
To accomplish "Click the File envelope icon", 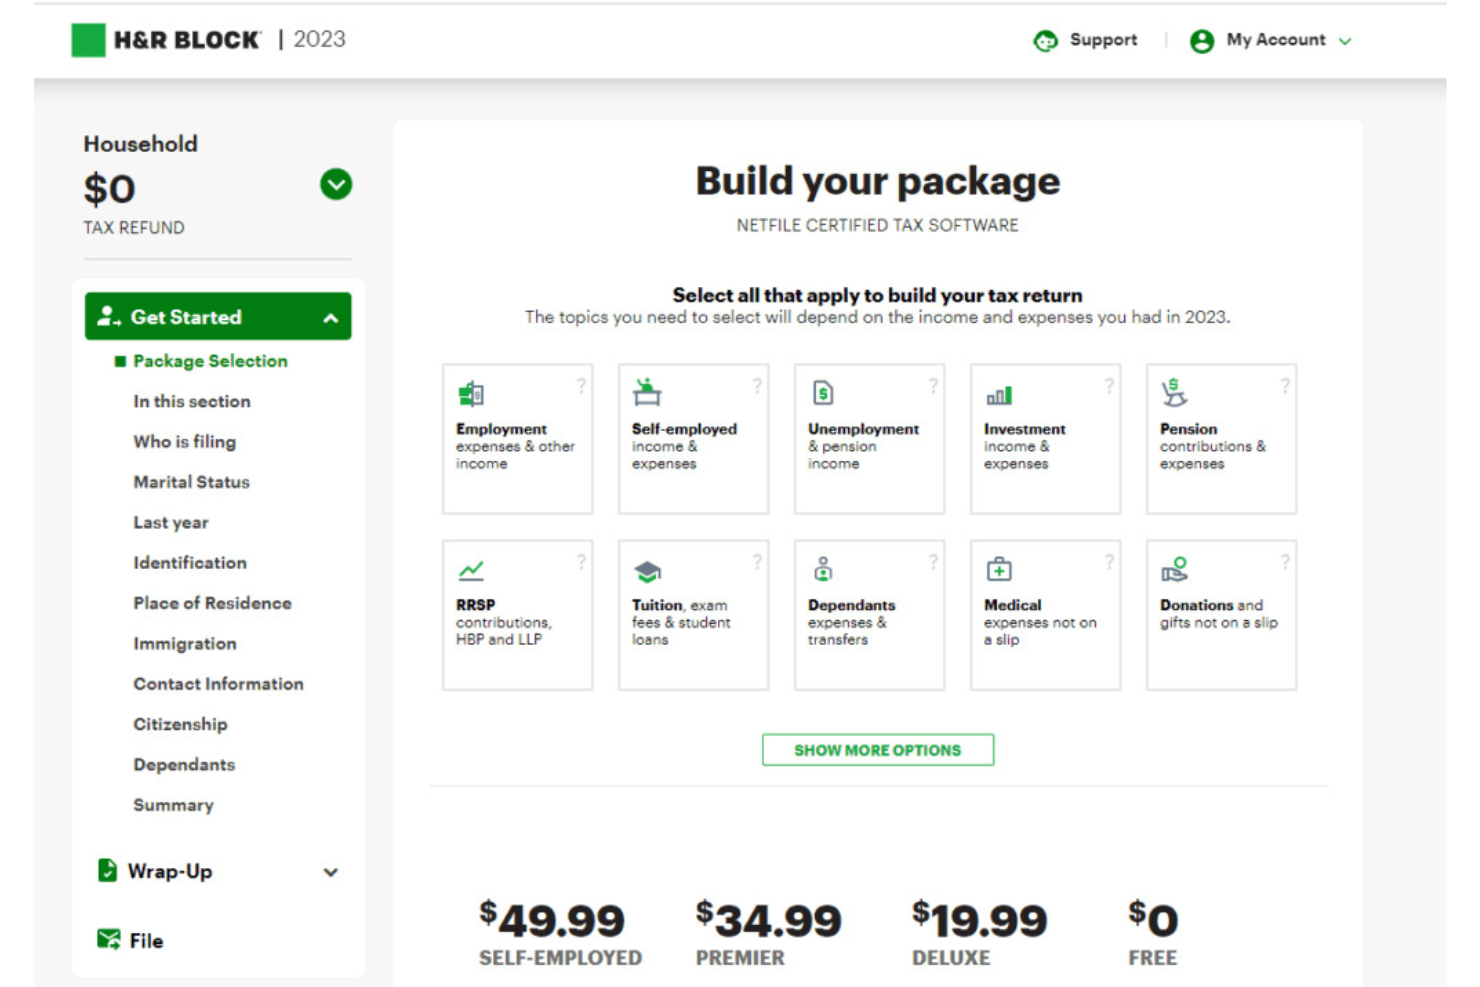I will 108,939.
